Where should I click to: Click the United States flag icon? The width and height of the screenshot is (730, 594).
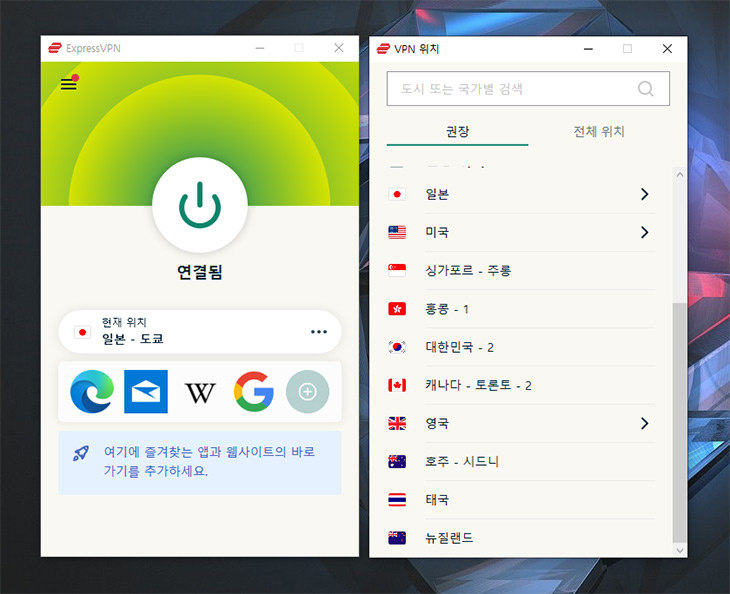[397, 232]
